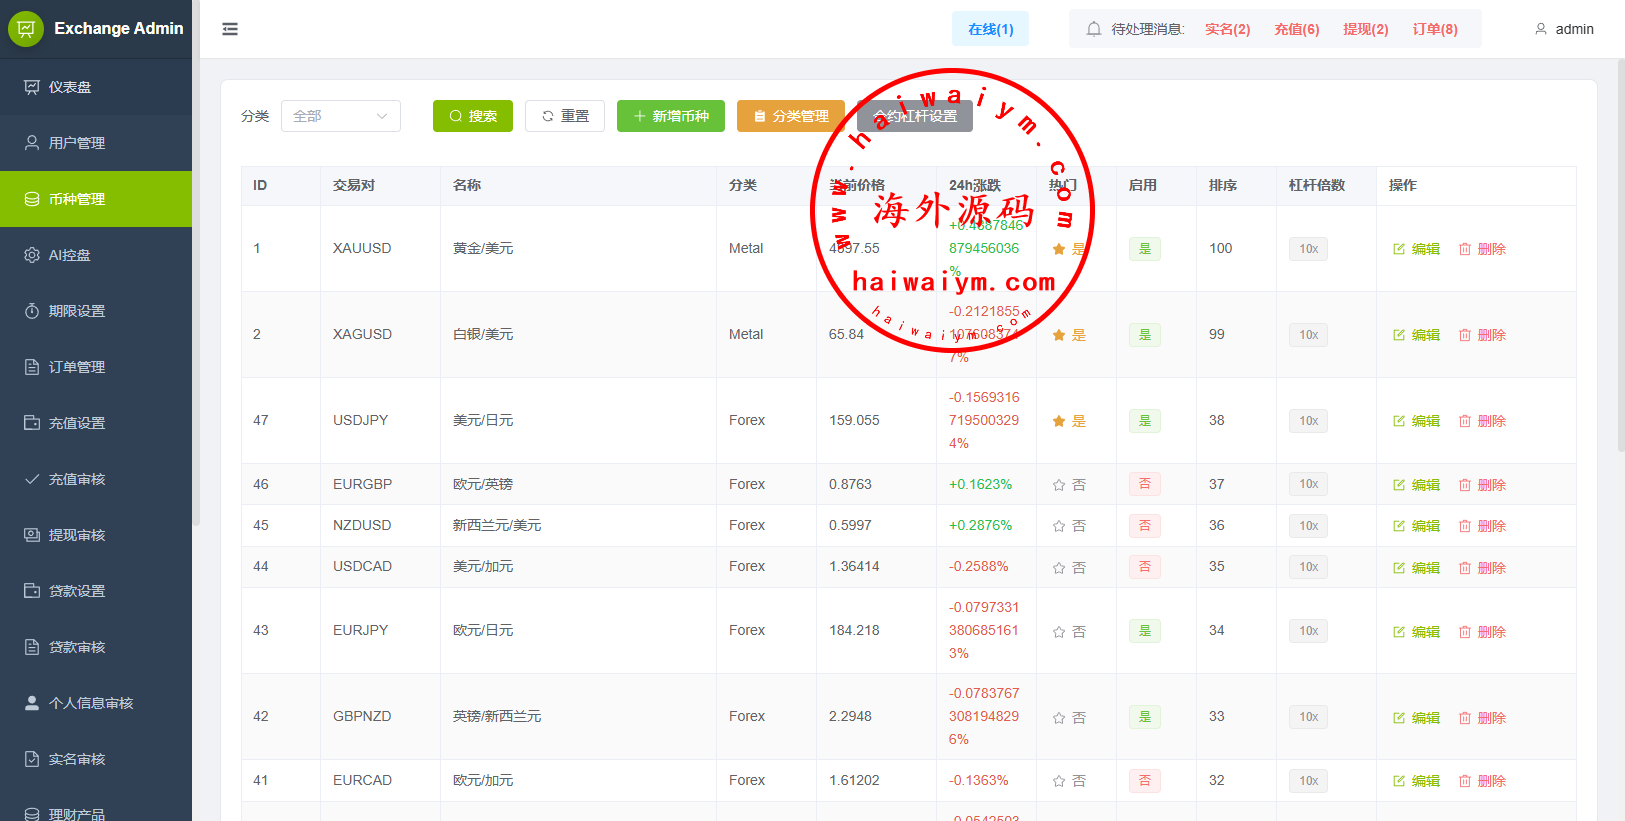Open the 分类 dropdown showing 全部
Viewport: 1625px width, 821px height.
coord(341,116)
